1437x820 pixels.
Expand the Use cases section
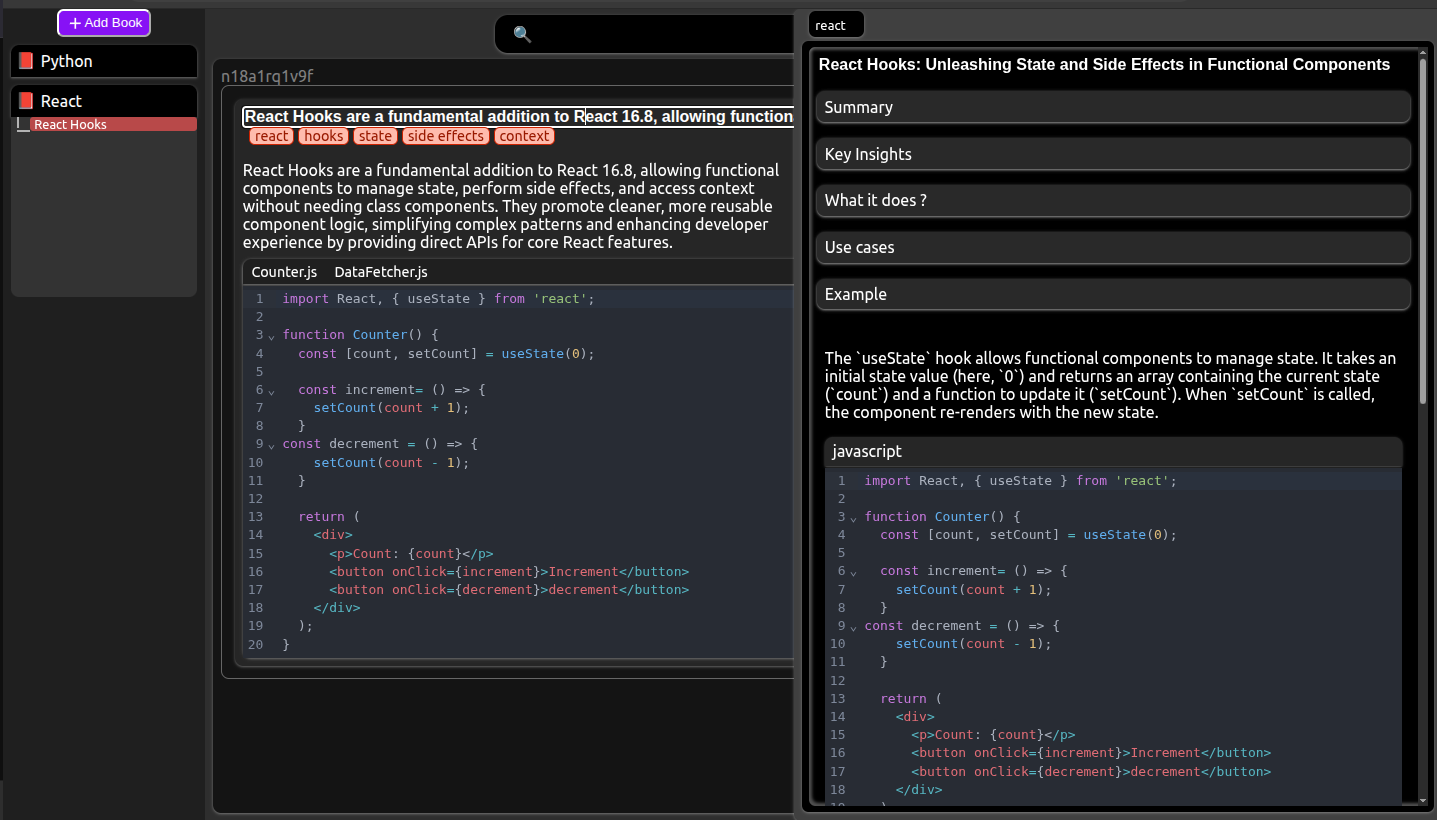click(1112, 247)
